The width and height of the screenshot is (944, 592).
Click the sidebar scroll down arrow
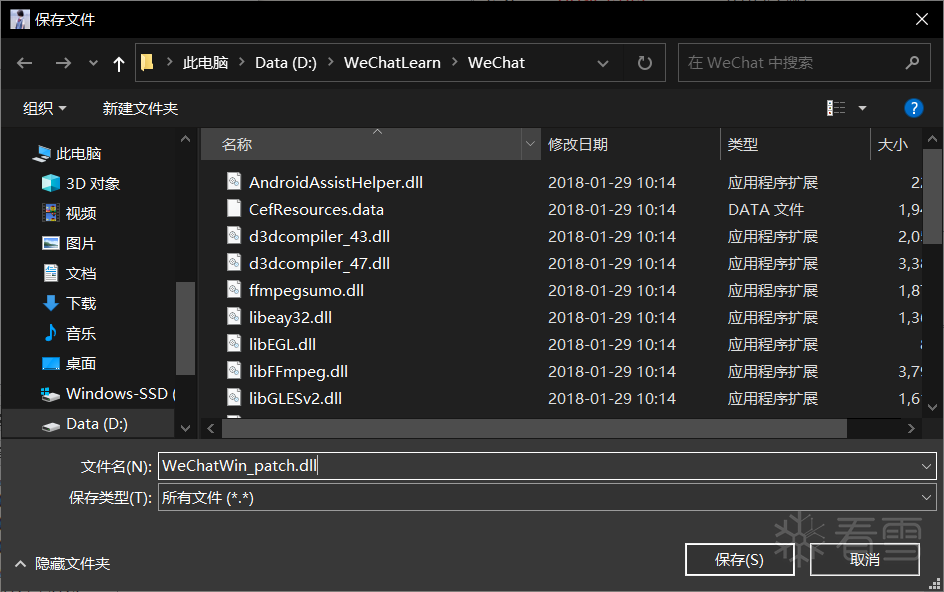[x=185, y=428]
